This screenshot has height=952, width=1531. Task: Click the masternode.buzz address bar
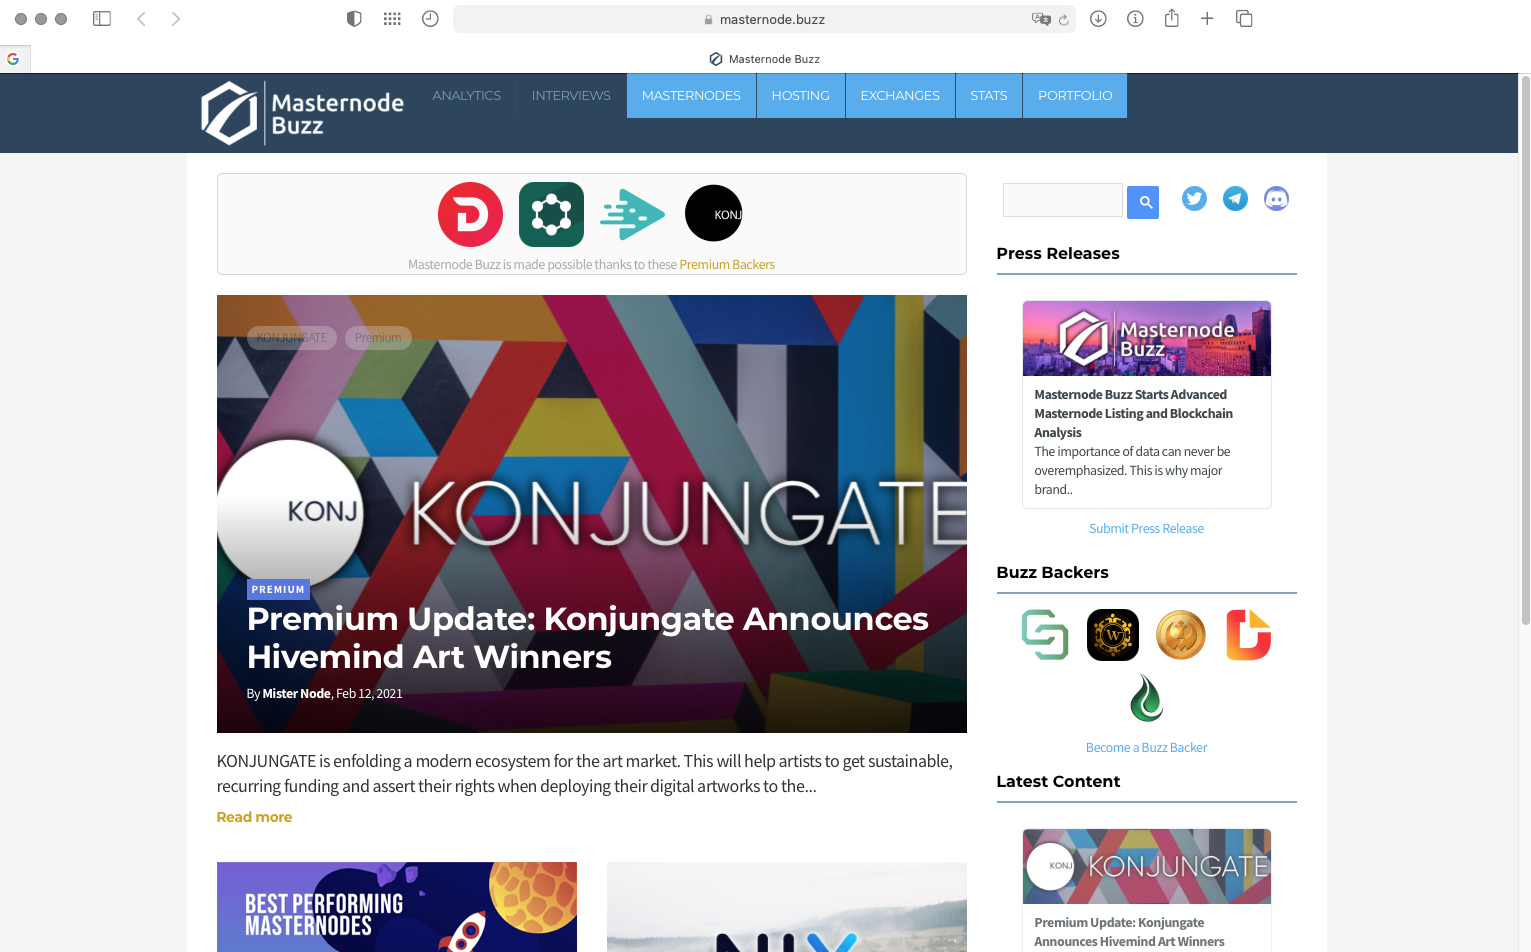tap(764, 19)
